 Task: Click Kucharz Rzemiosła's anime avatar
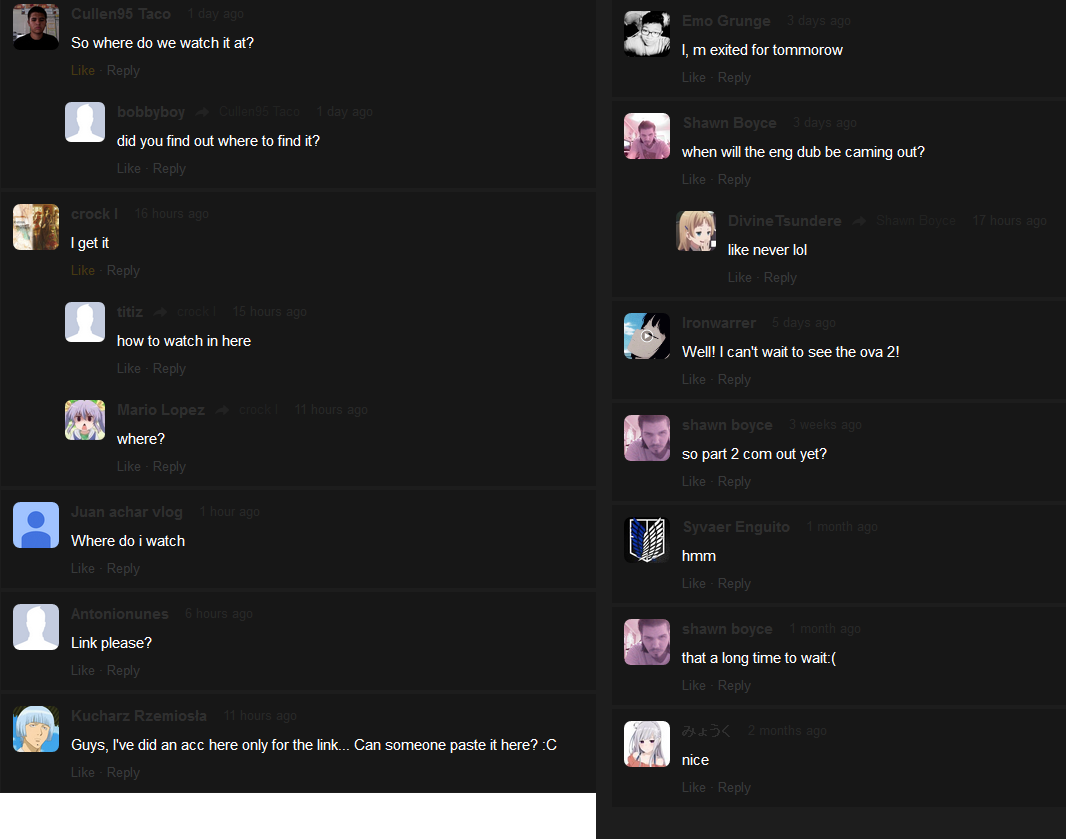(36, 729)
